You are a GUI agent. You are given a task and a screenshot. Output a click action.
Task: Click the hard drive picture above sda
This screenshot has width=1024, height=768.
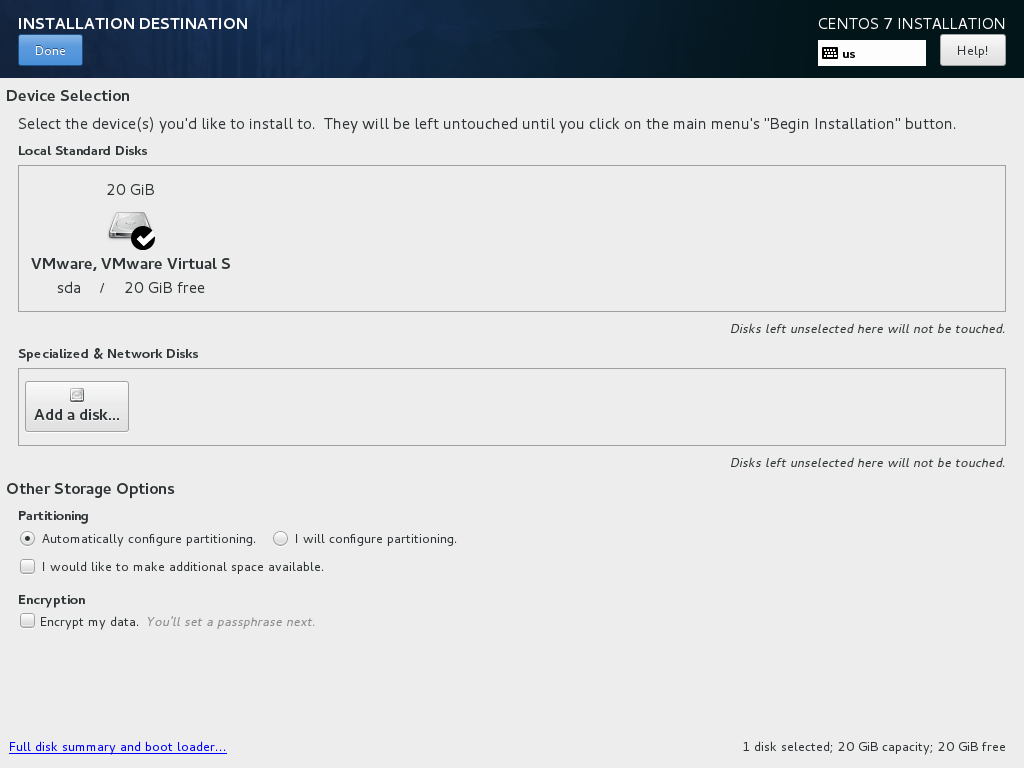(129, 225)
